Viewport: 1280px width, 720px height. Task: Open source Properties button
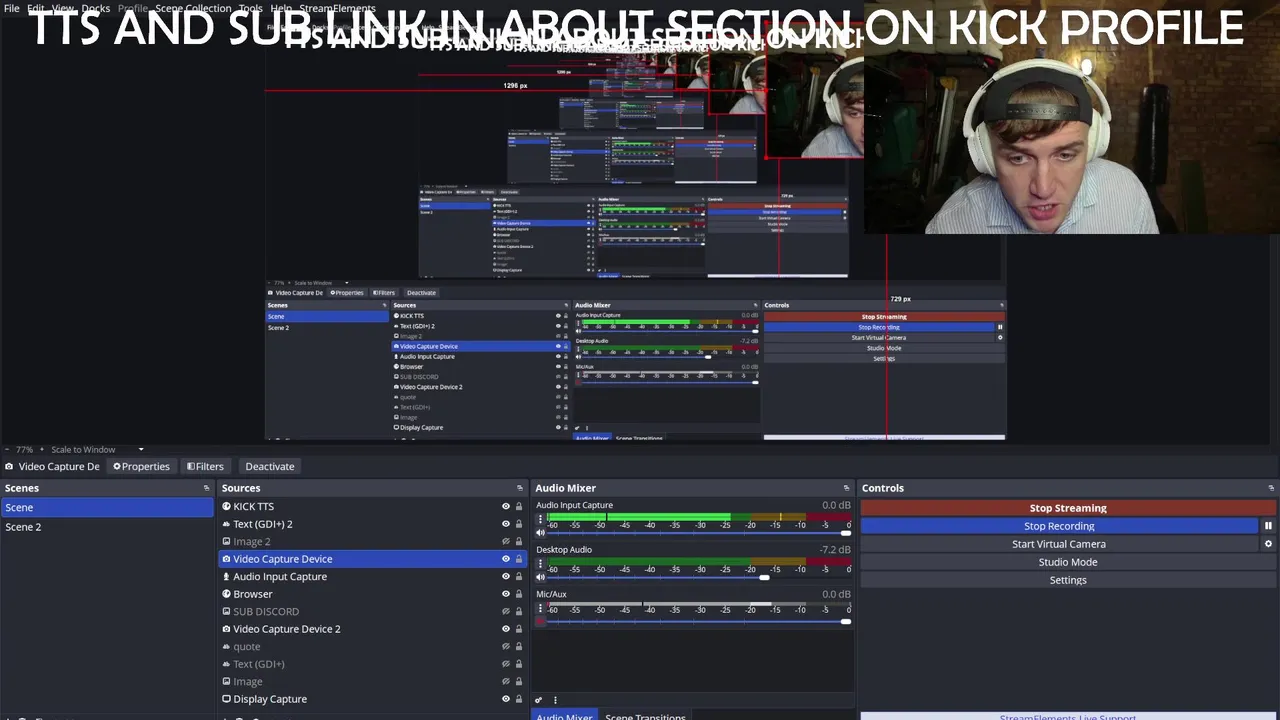(x=142, y=466)
